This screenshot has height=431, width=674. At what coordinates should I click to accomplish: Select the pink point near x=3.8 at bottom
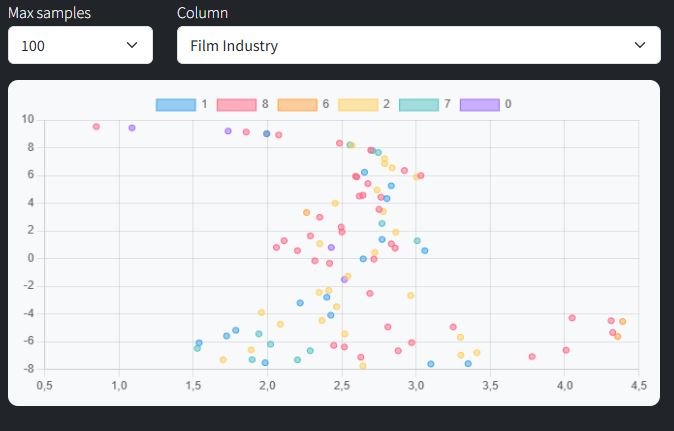532,357
